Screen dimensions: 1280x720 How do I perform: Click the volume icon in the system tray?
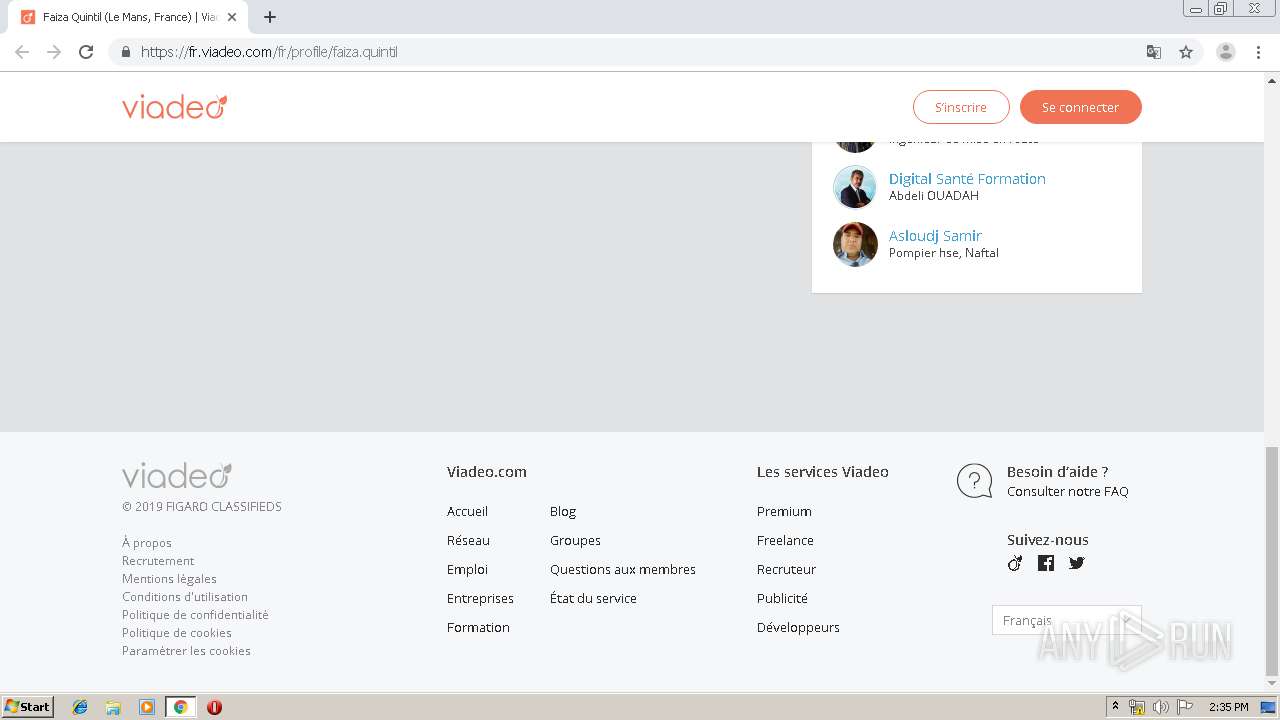1161,707
